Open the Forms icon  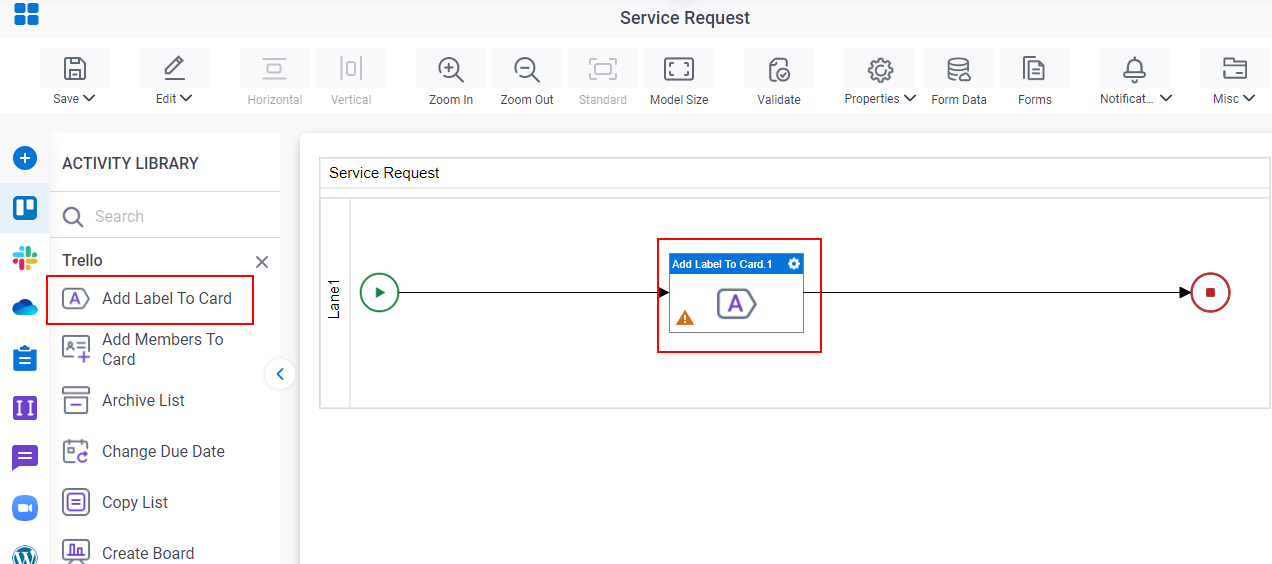(x=1035, y=68)
